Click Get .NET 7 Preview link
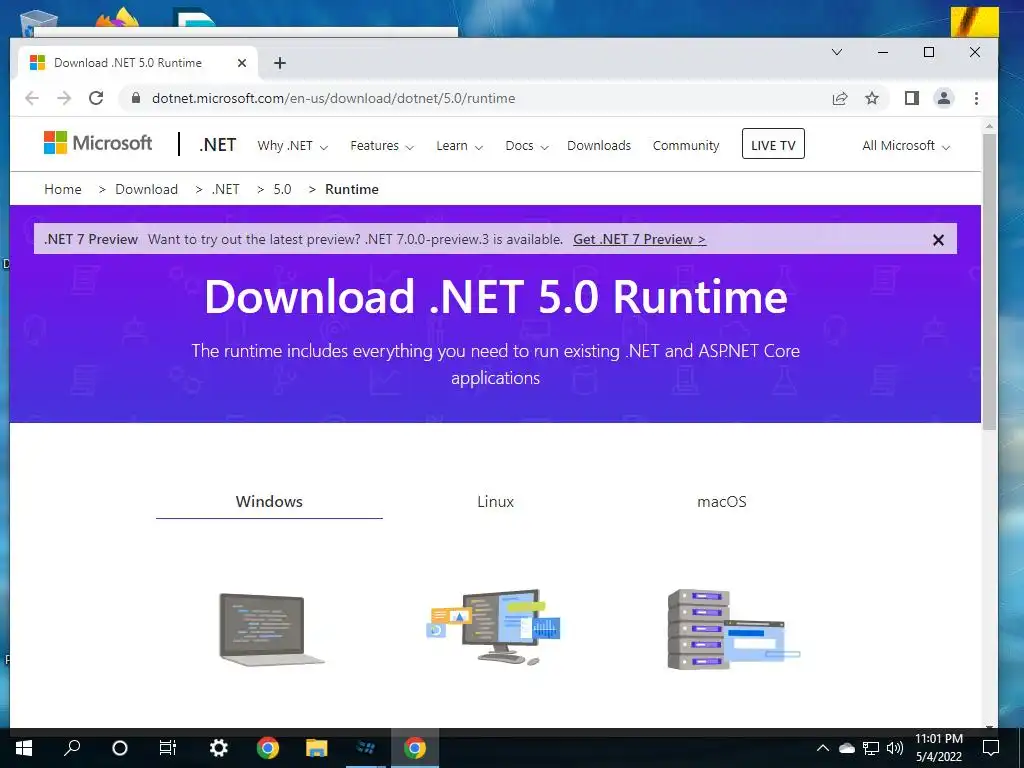Image resolution: width=1024 pixels, height=768 pixels. (x=639, y=239)
